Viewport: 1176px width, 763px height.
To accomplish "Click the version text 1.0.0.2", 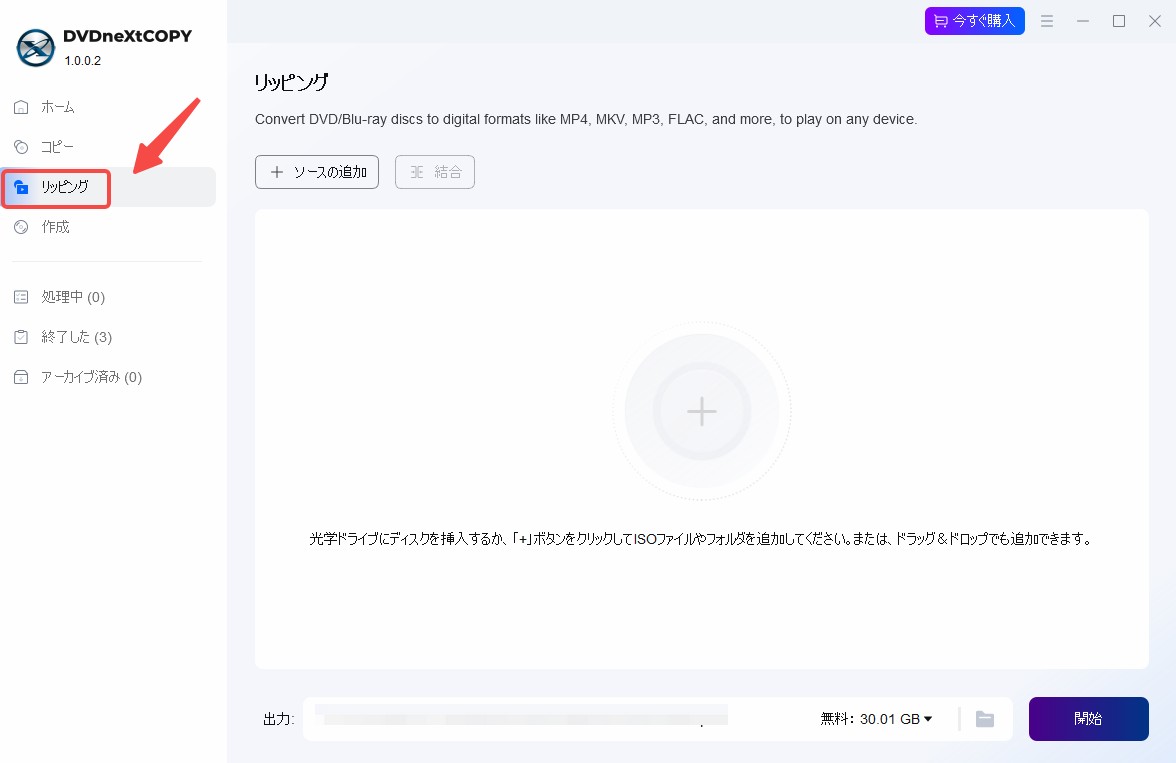I will coord(82,61).
